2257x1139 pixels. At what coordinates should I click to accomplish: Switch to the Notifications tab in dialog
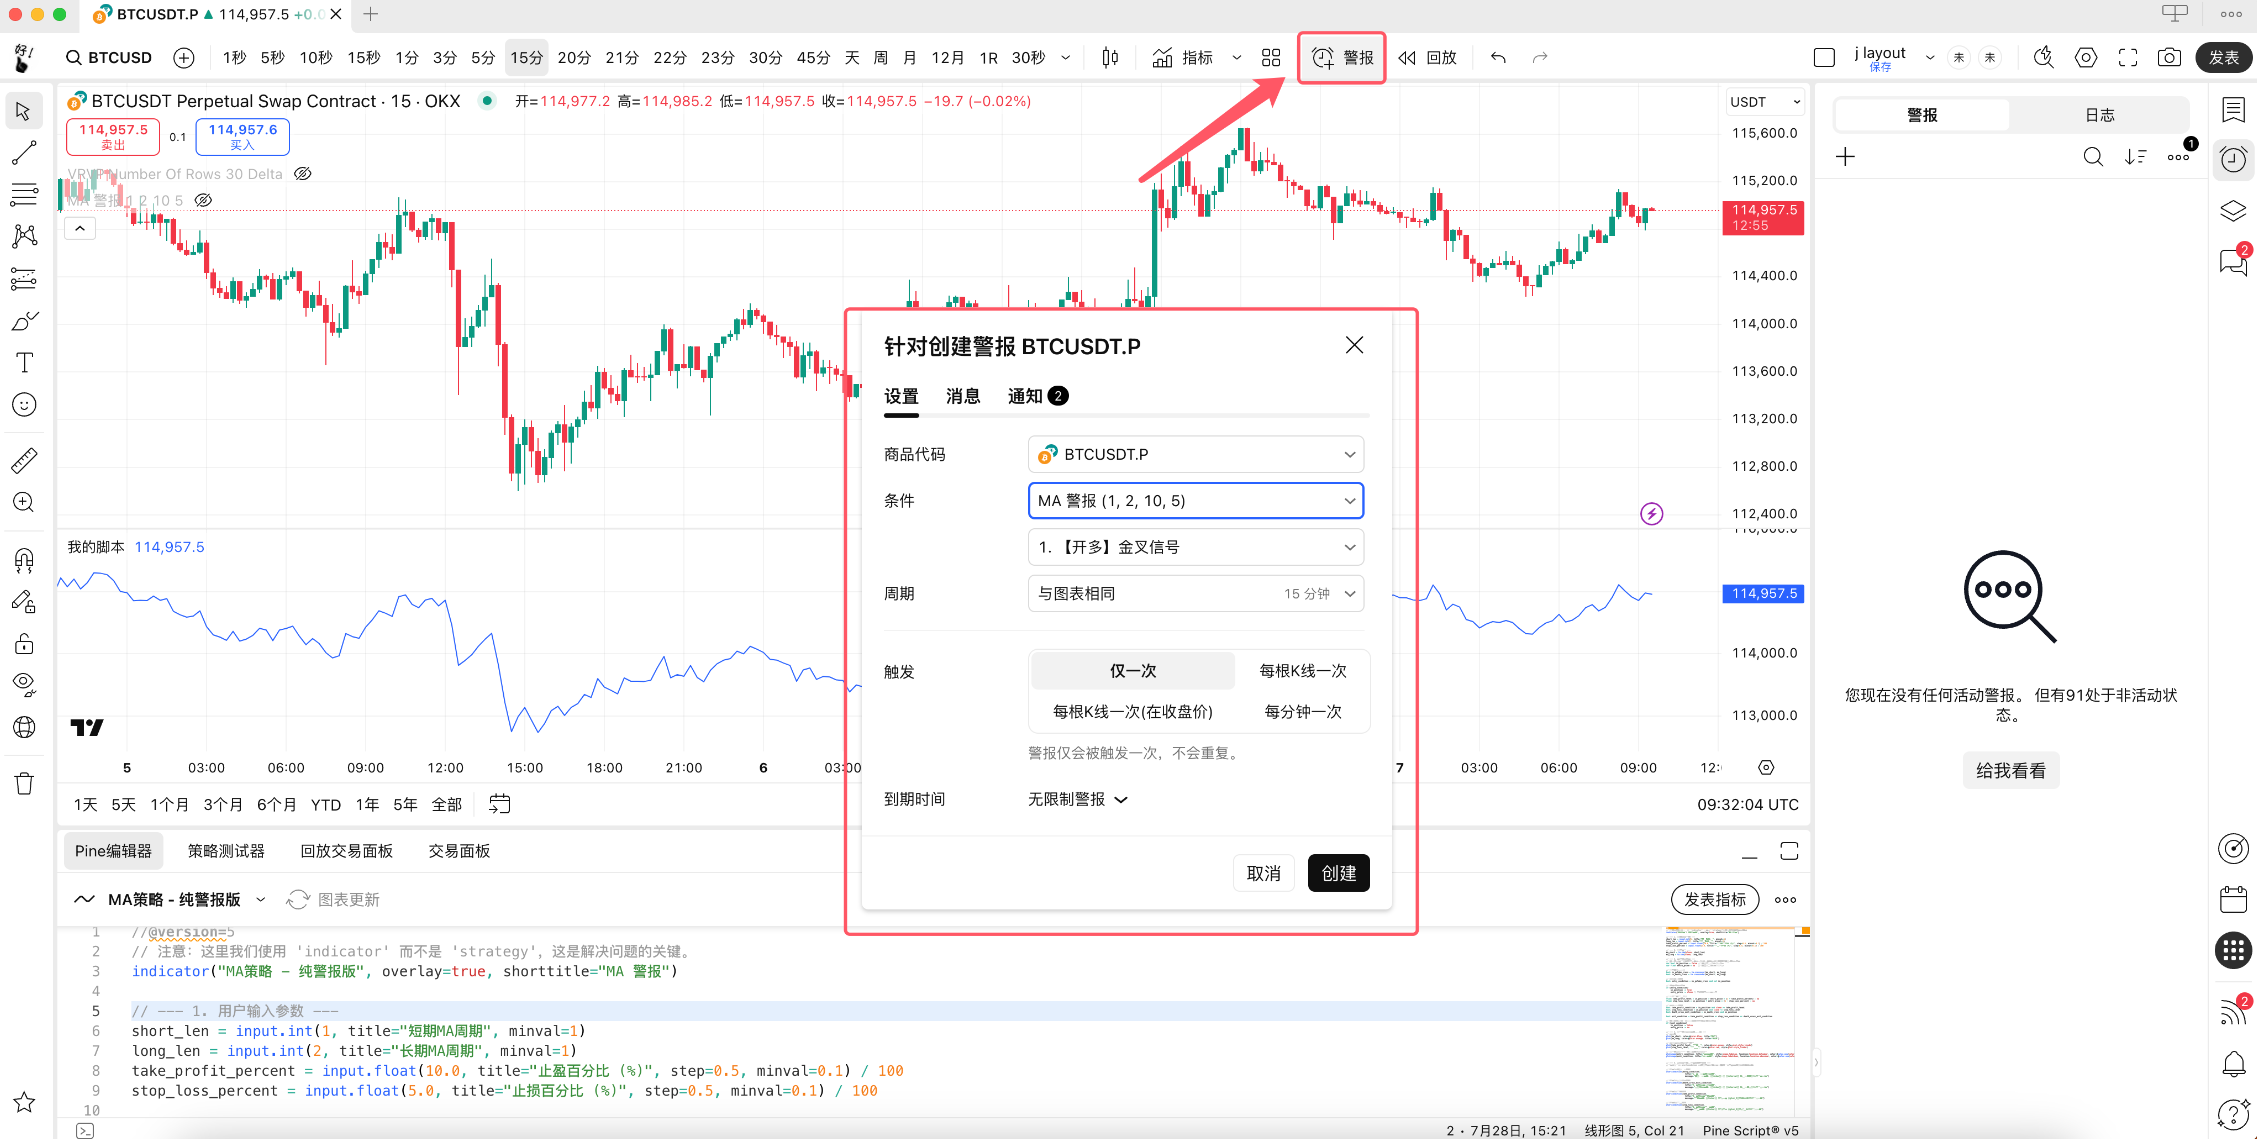pyautogui.click(x=1037, y=397)
